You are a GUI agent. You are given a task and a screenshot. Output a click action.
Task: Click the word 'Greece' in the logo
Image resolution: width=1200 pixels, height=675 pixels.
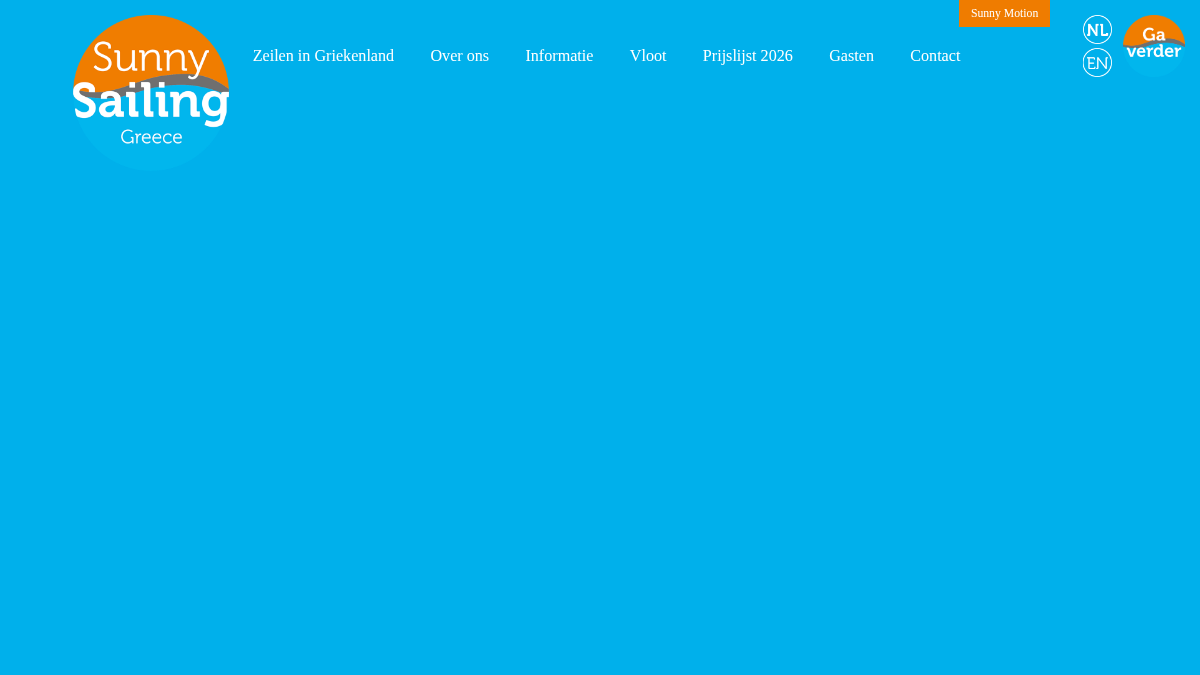[x=151, y=137]
